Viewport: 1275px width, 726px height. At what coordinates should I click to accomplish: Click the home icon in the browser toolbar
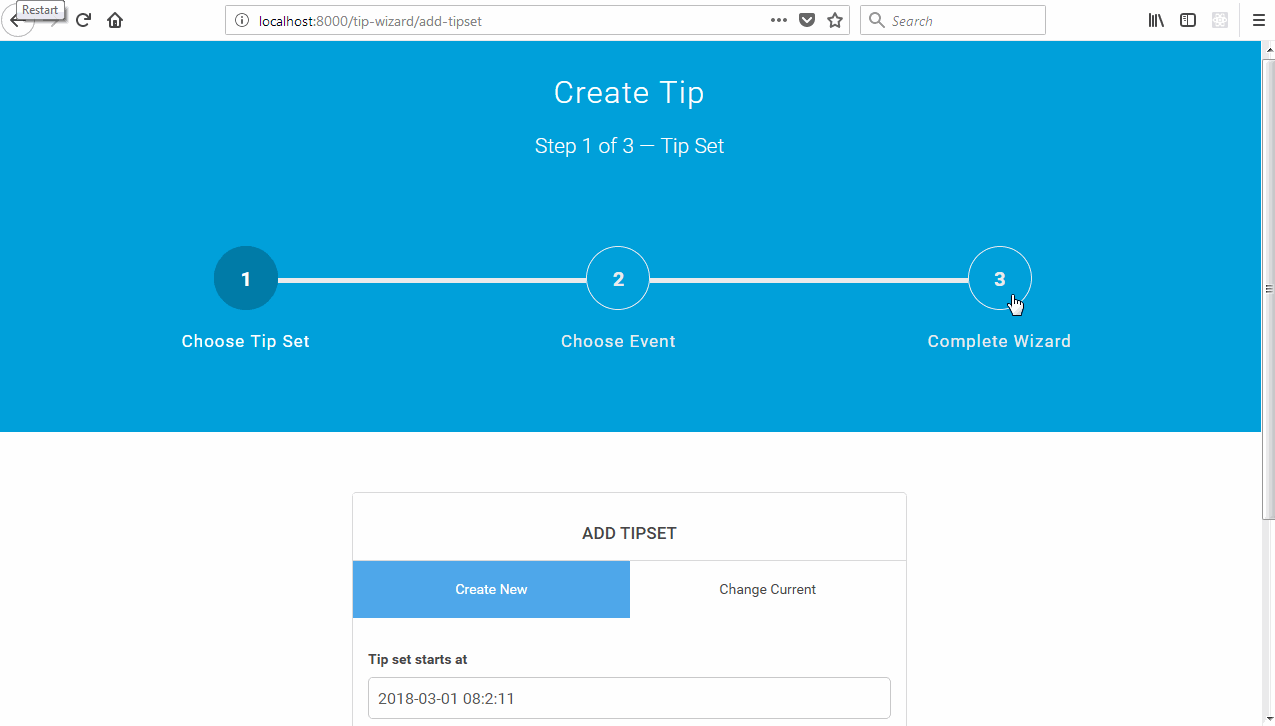click(x=114, y=19)
